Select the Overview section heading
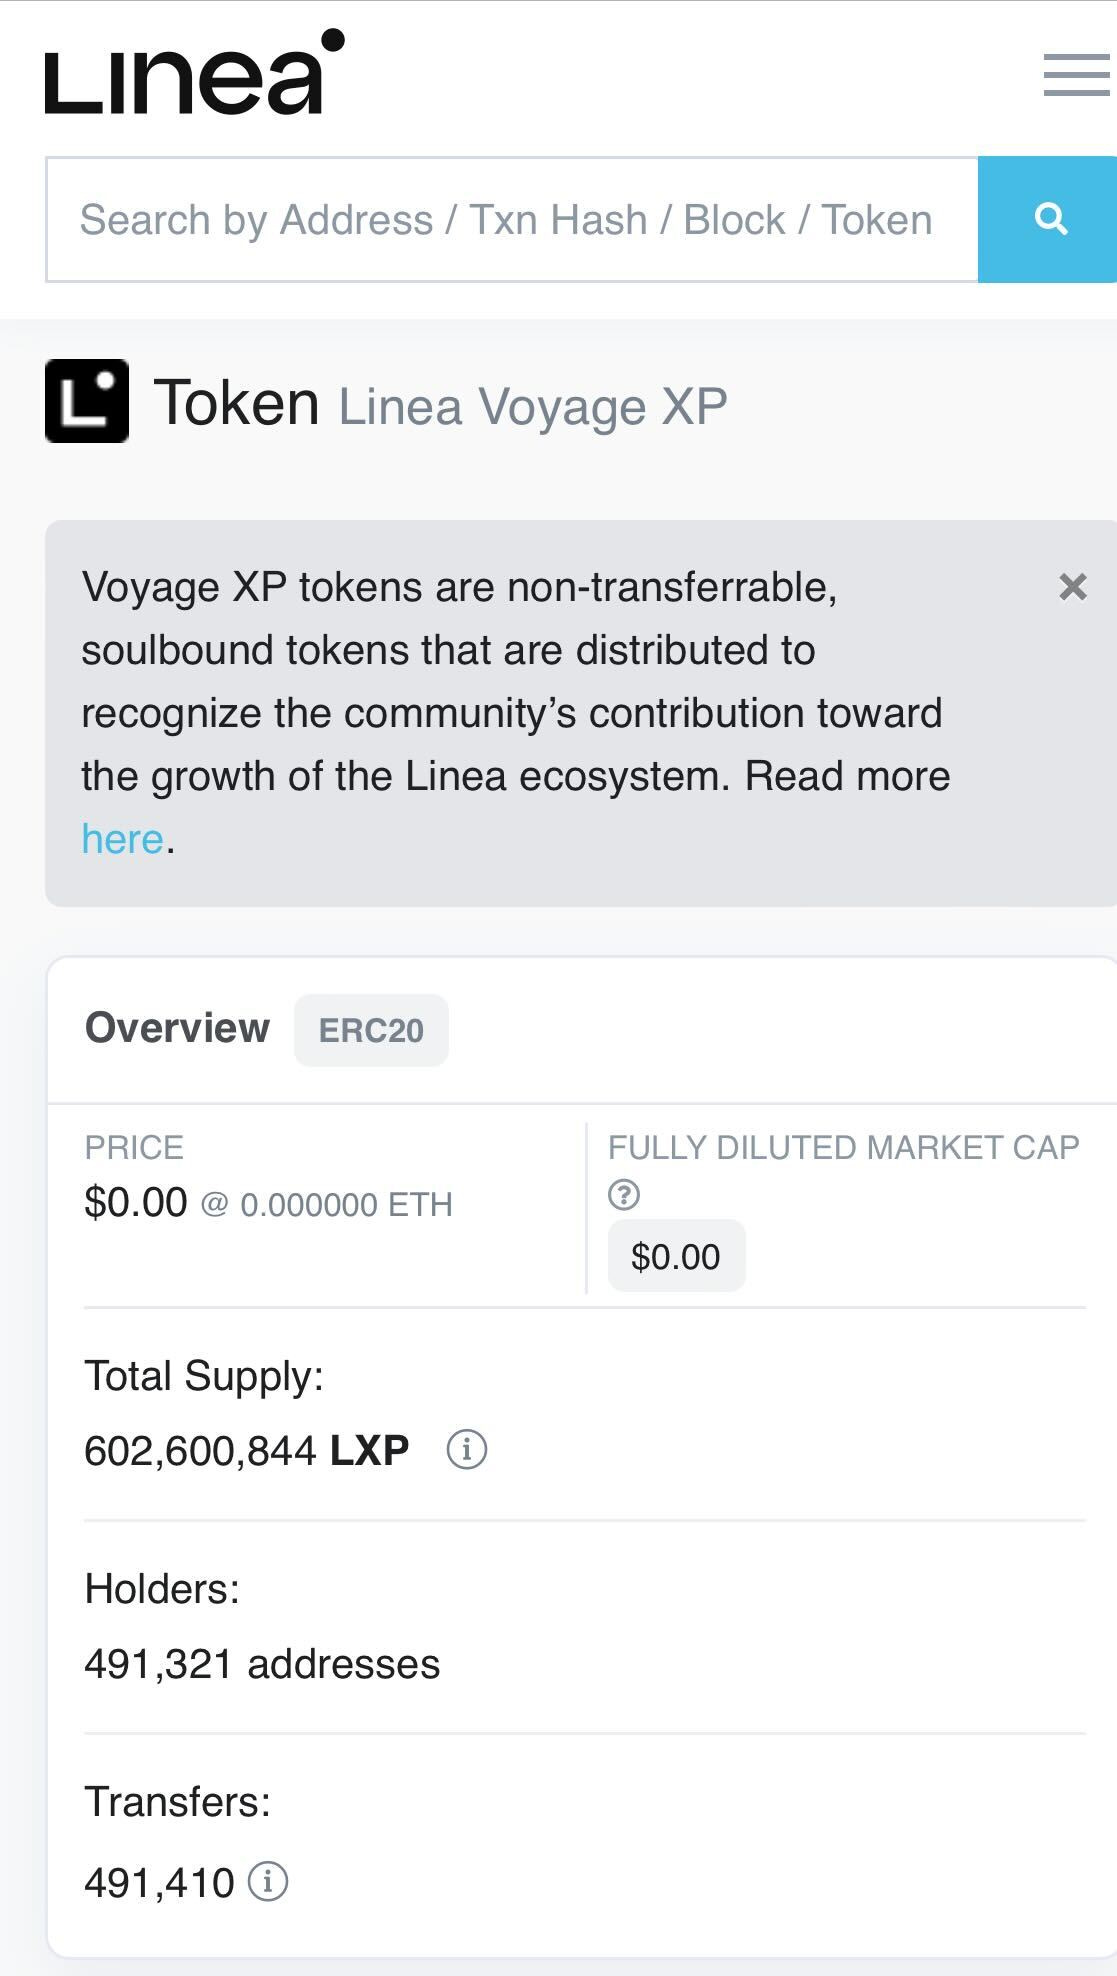Viewport: 1117px width, 1976px height. click(178, 1028)
